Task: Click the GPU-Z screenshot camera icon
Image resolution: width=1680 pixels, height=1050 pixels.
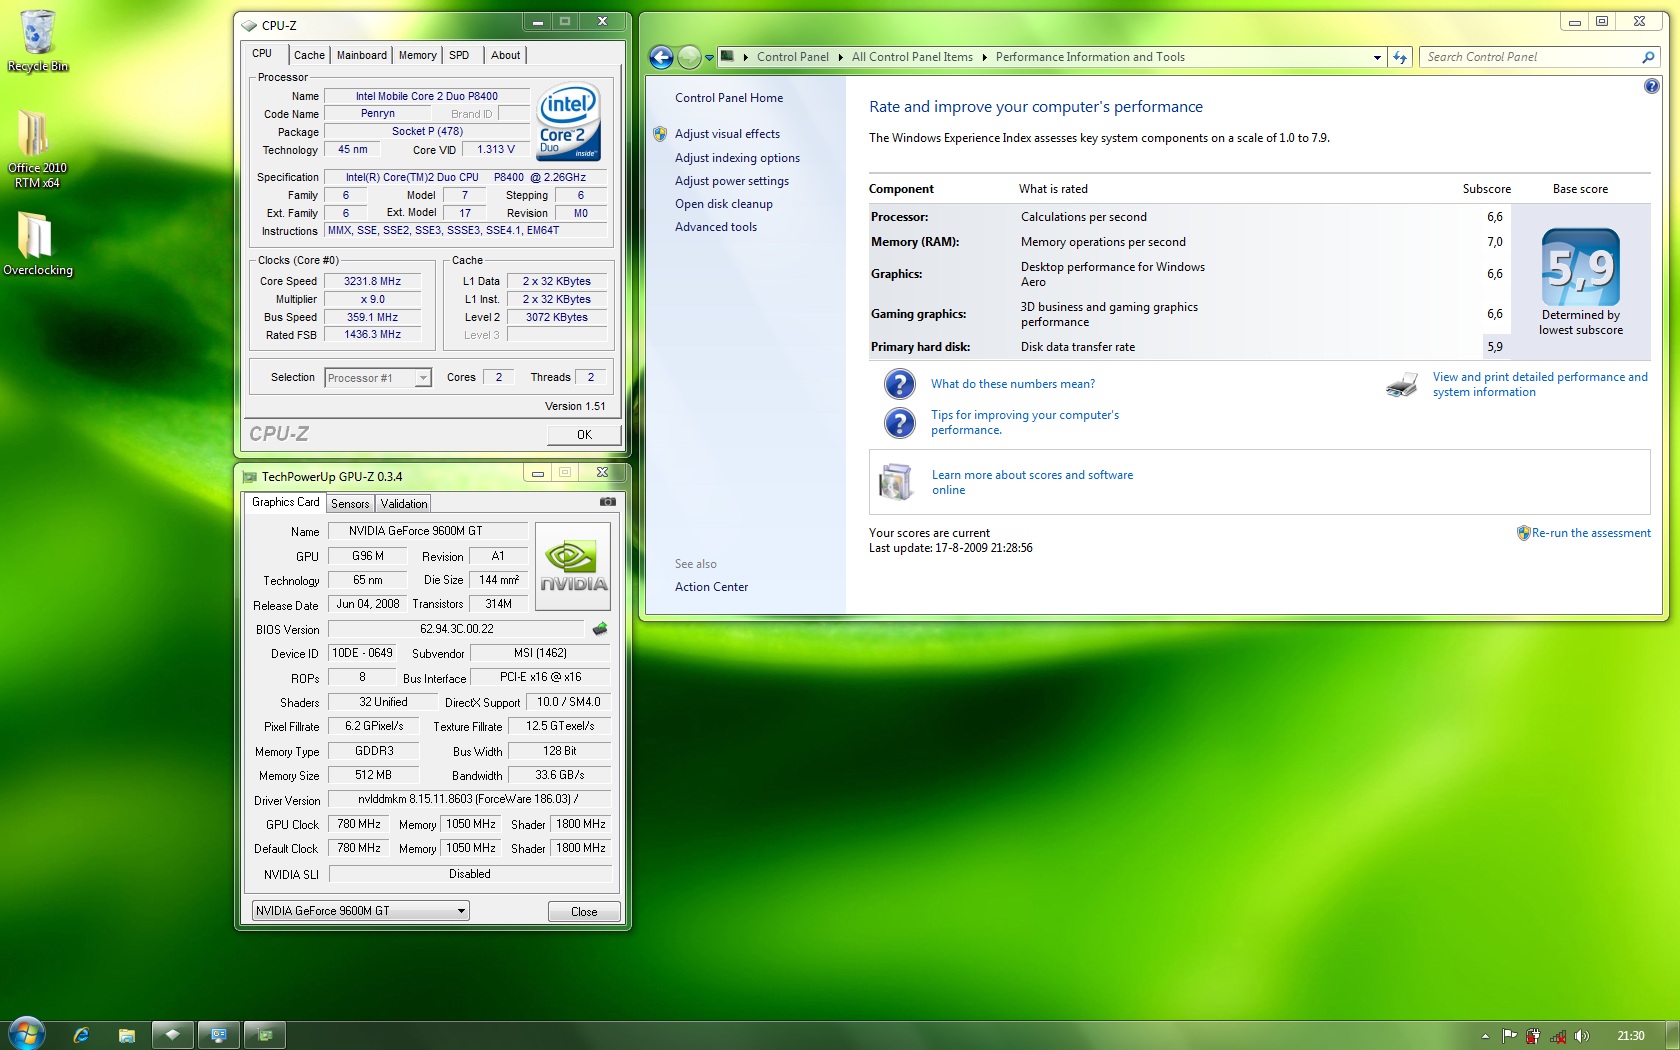Action: (607, 502)
